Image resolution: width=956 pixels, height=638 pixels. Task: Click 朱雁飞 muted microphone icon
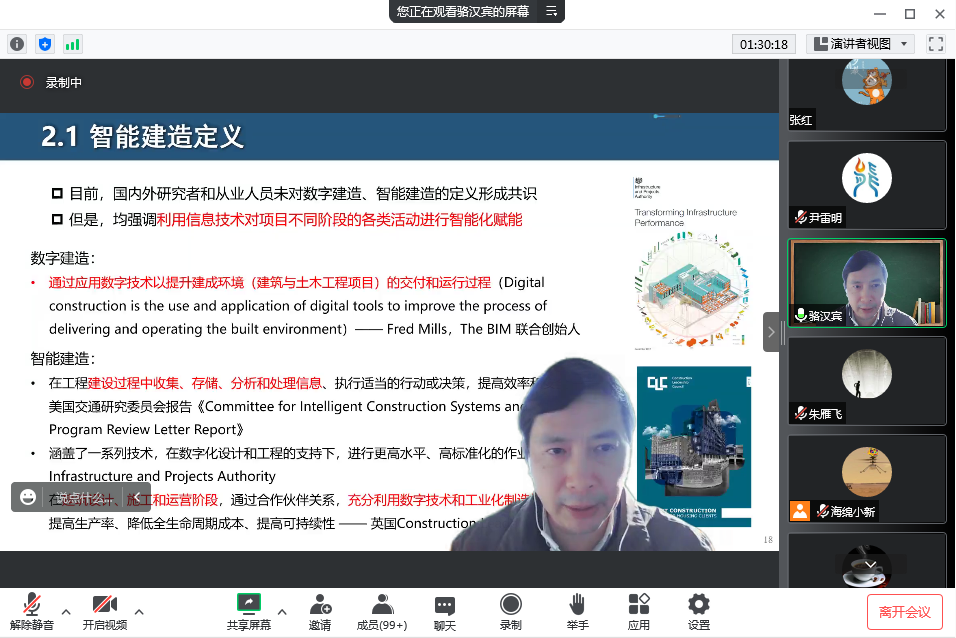[800, 413]
